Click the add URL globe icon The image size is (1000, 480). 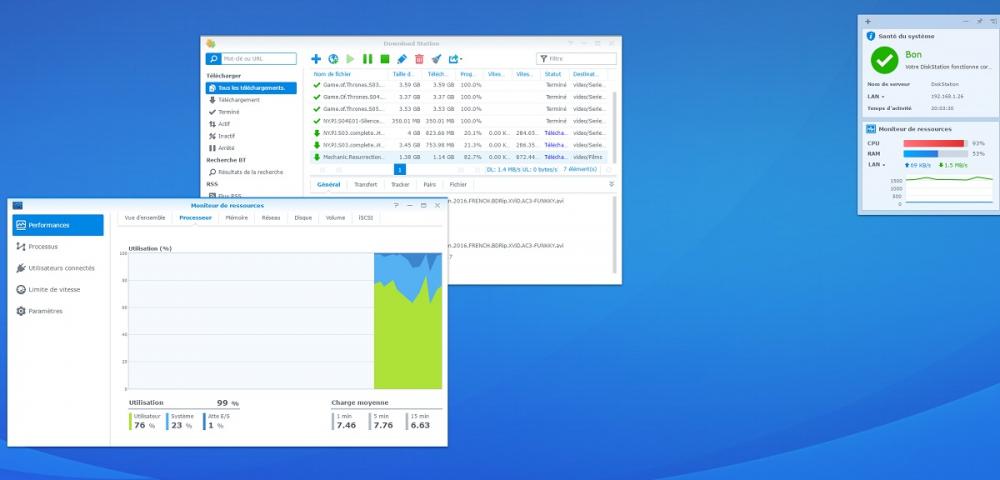coord(333,59)
